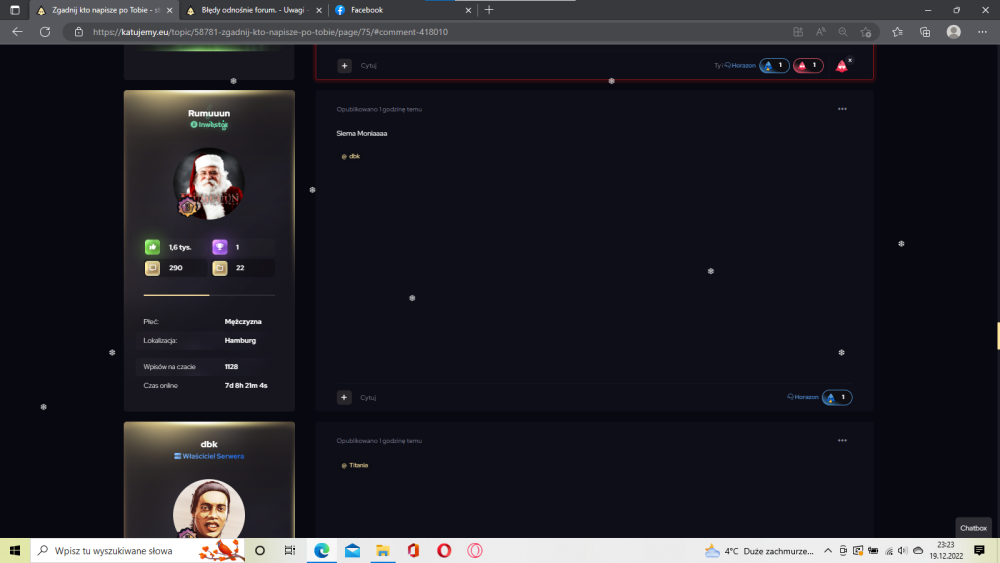
Task: Click the blue reaction counter on Rumuuun's post
Action: pos(837,397)
